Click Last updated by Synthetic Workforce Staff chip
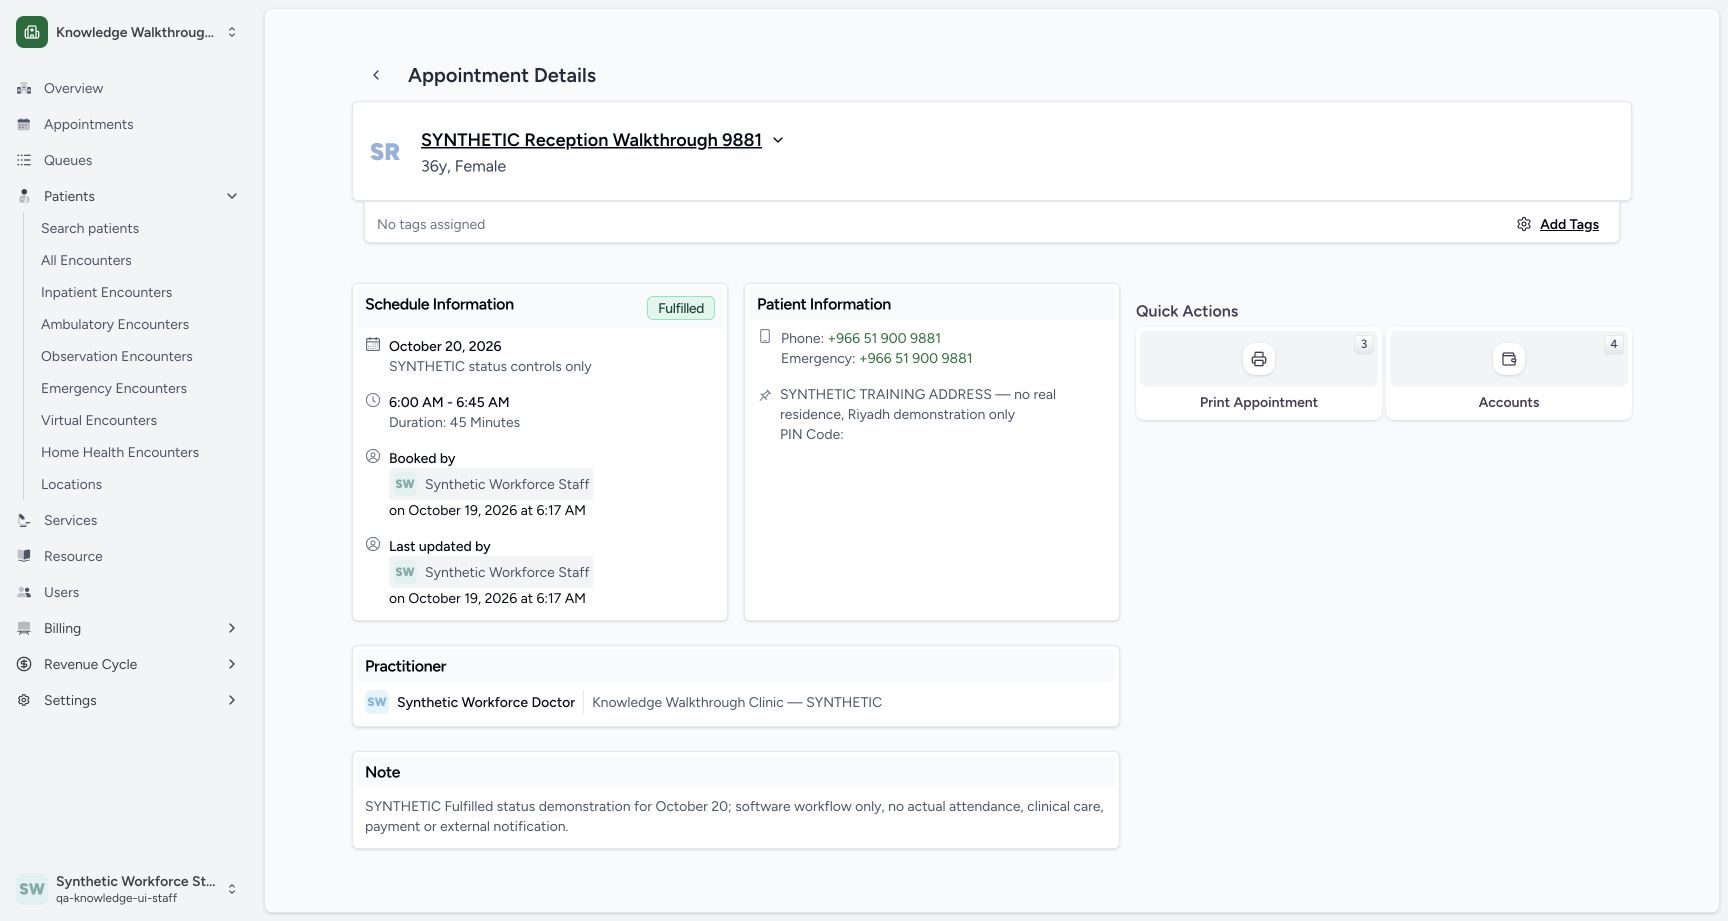This screenshot has width=1728, height=921. click(x=491, y=572)
